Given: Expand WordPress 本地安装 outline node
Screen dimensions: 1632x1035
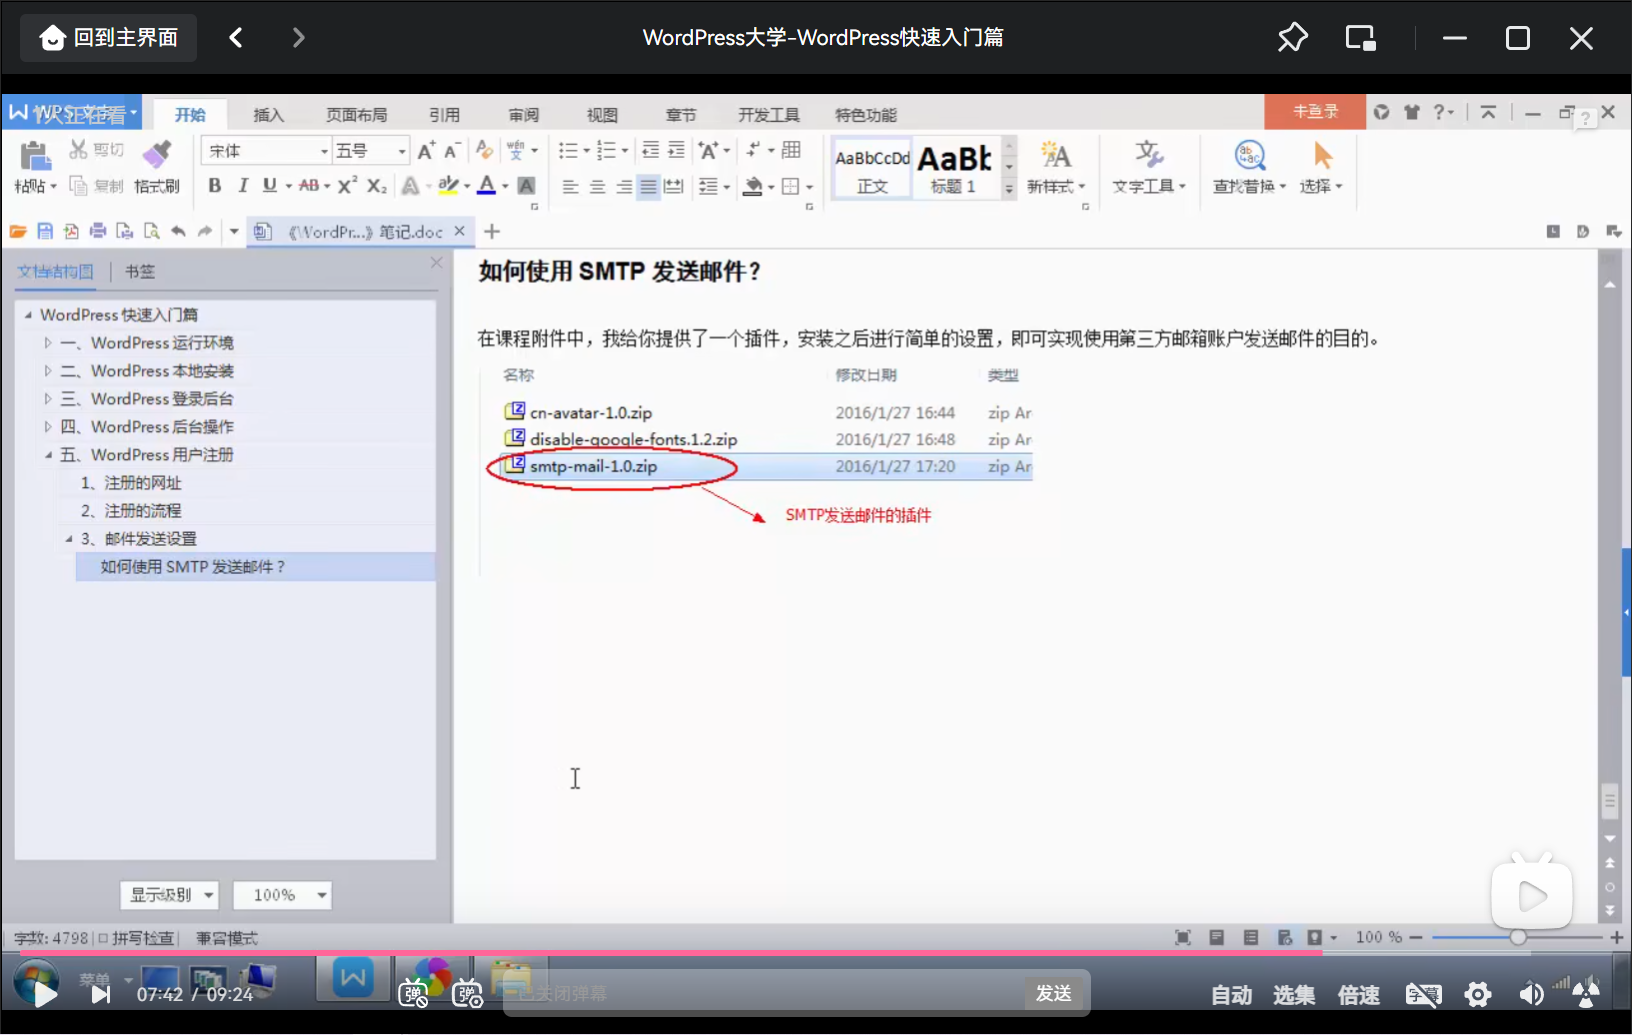Looking at the screenshot, I should [x=47, y=371].
